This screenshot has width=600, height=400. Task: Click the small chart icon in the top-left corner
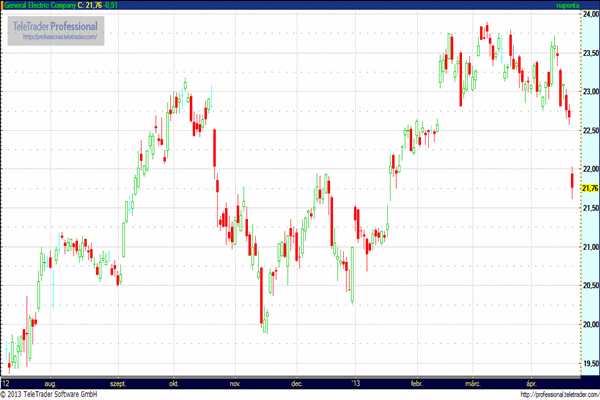[x=4, y=5]
